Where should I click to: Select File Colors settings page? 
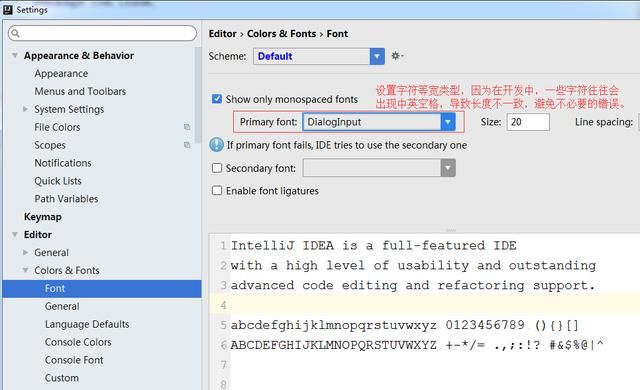(57, 127)
